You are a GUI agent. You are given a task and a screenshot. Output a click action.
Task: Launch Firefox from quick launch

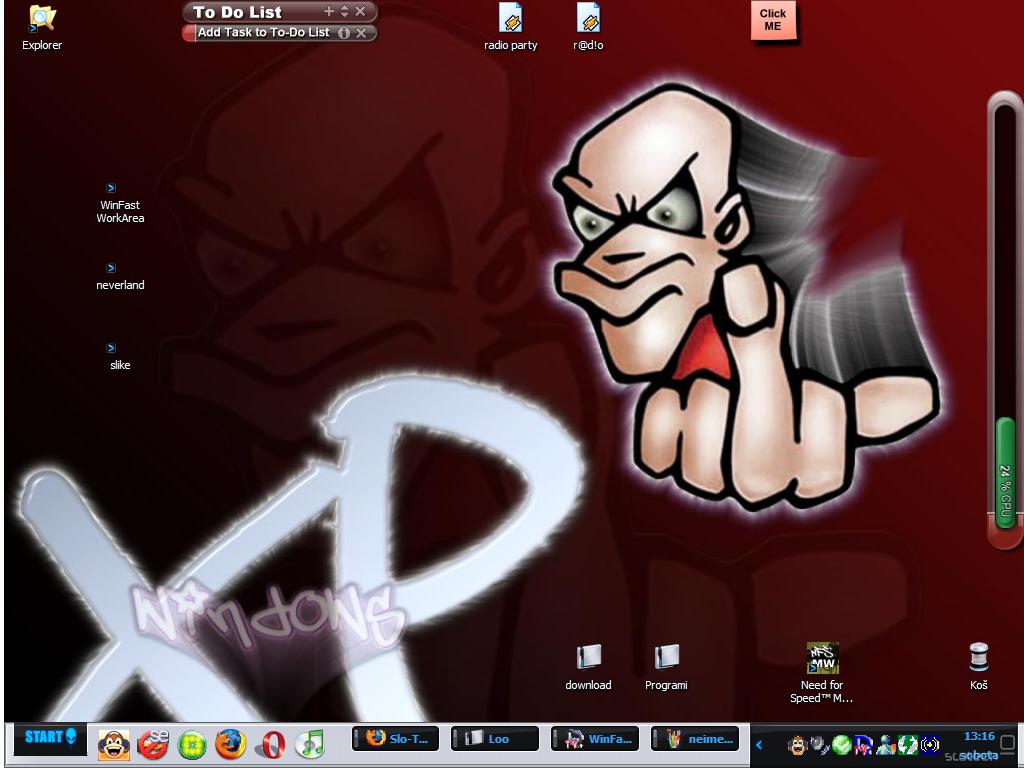231,744
